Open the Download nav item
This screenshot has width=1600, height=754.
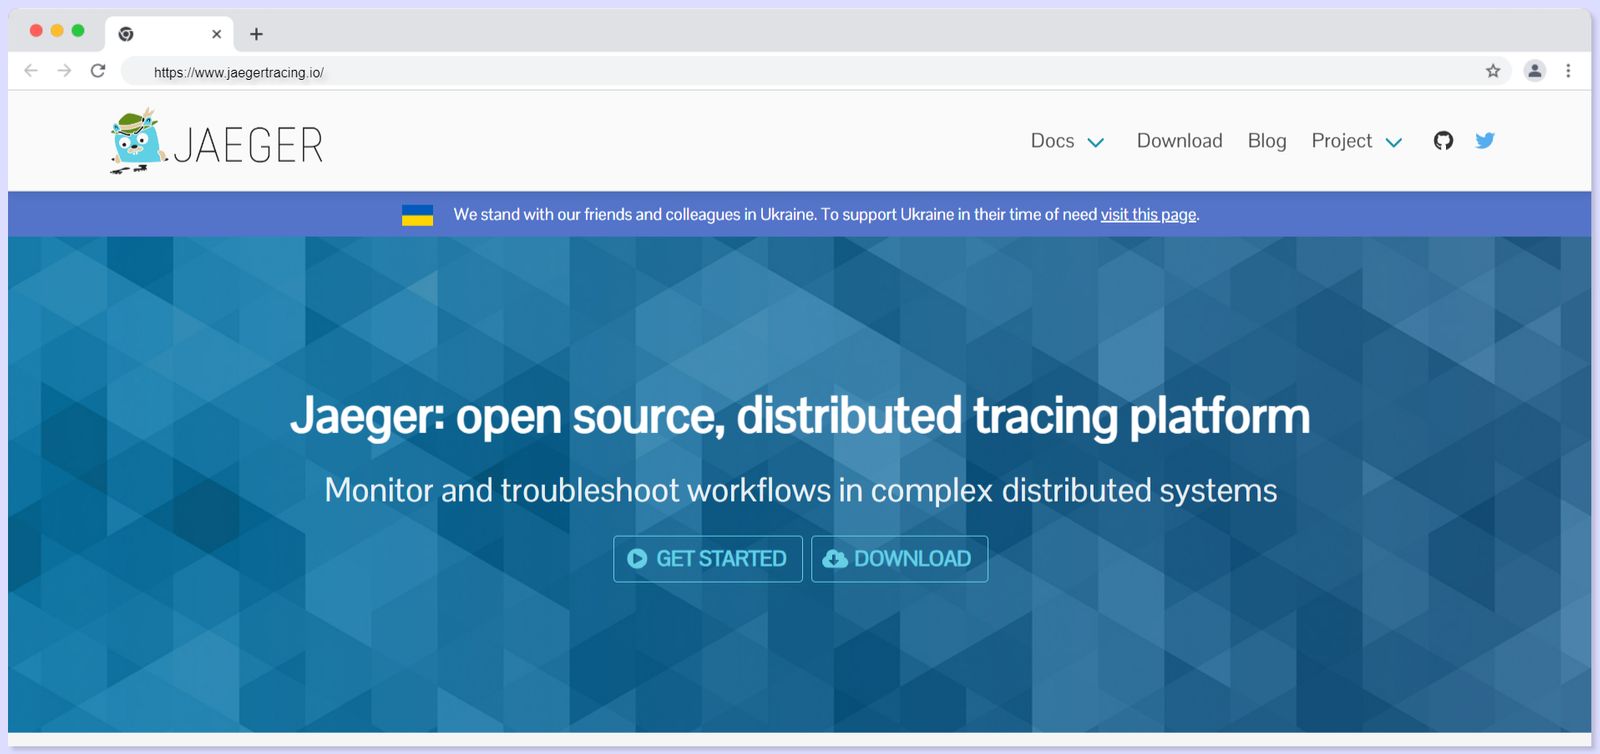pos(1179,141)
